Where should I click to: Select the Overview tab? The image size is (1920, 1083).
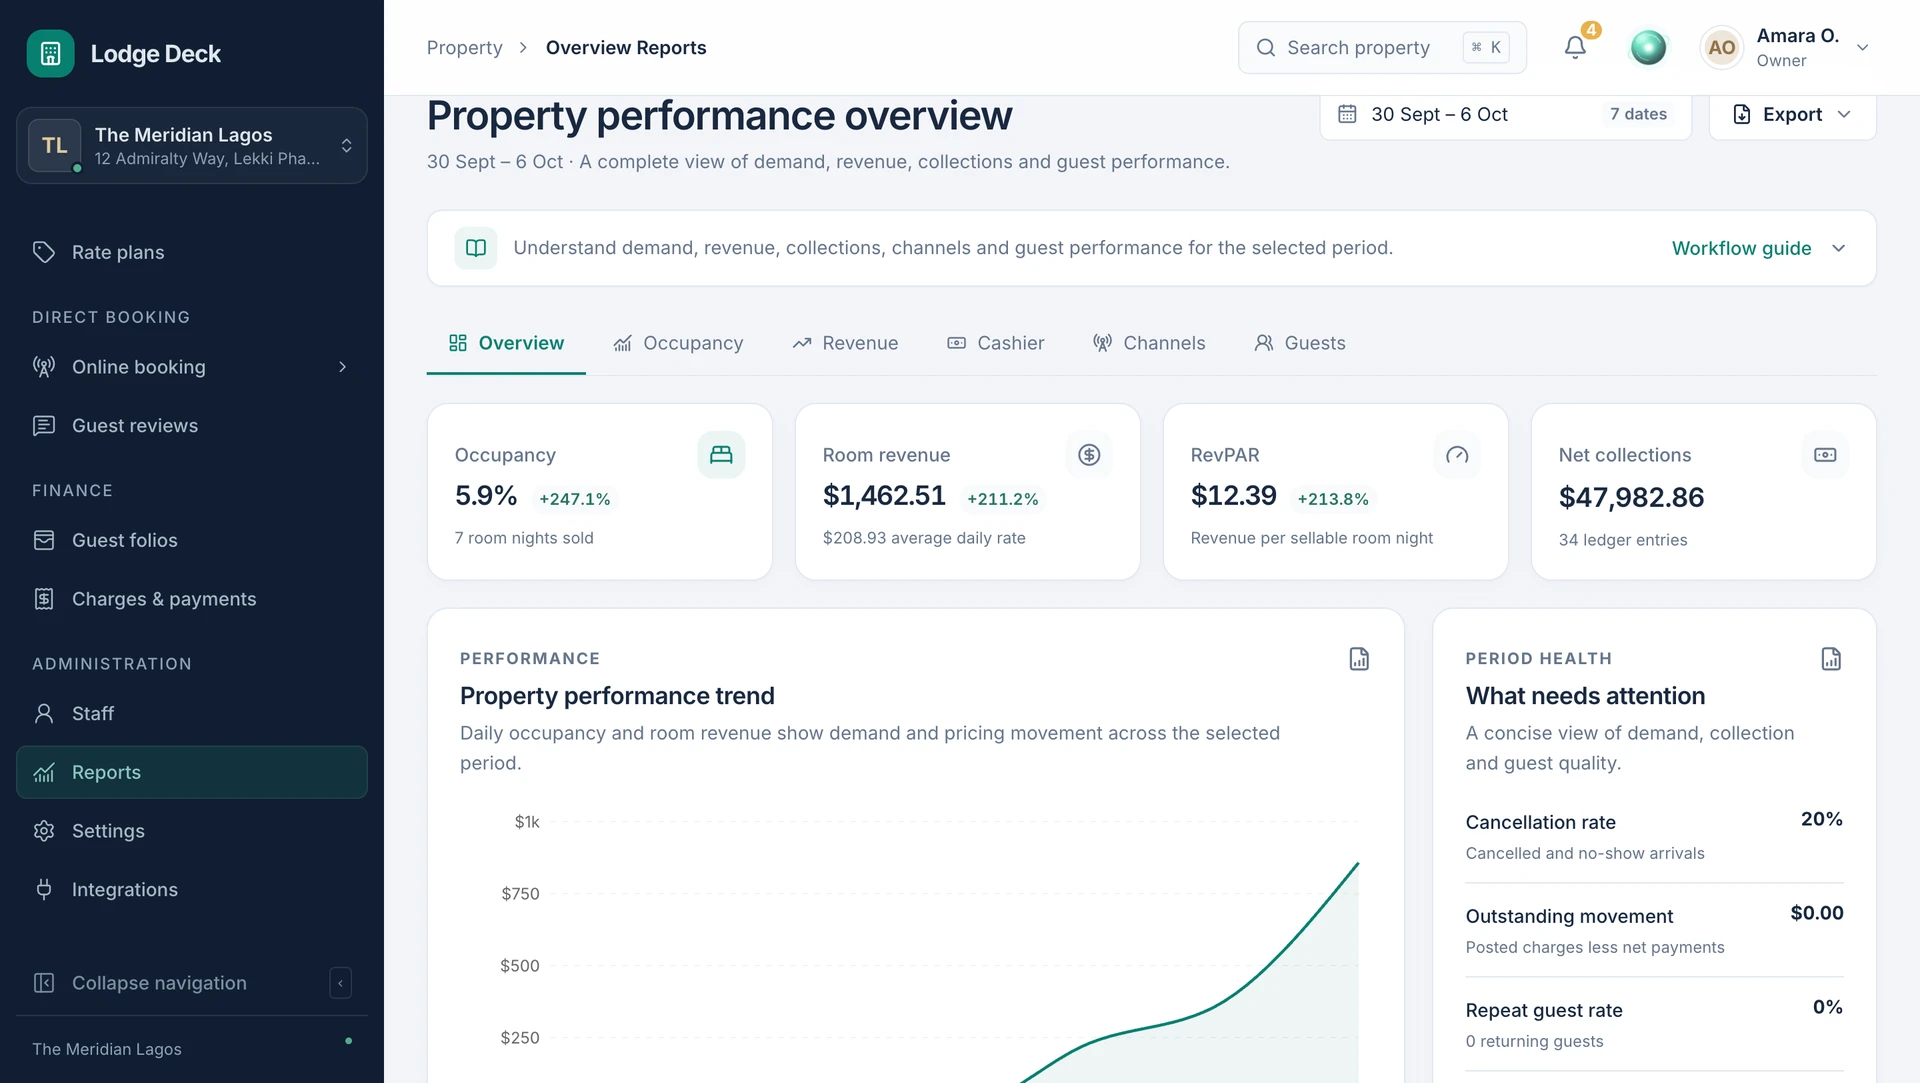506,343
